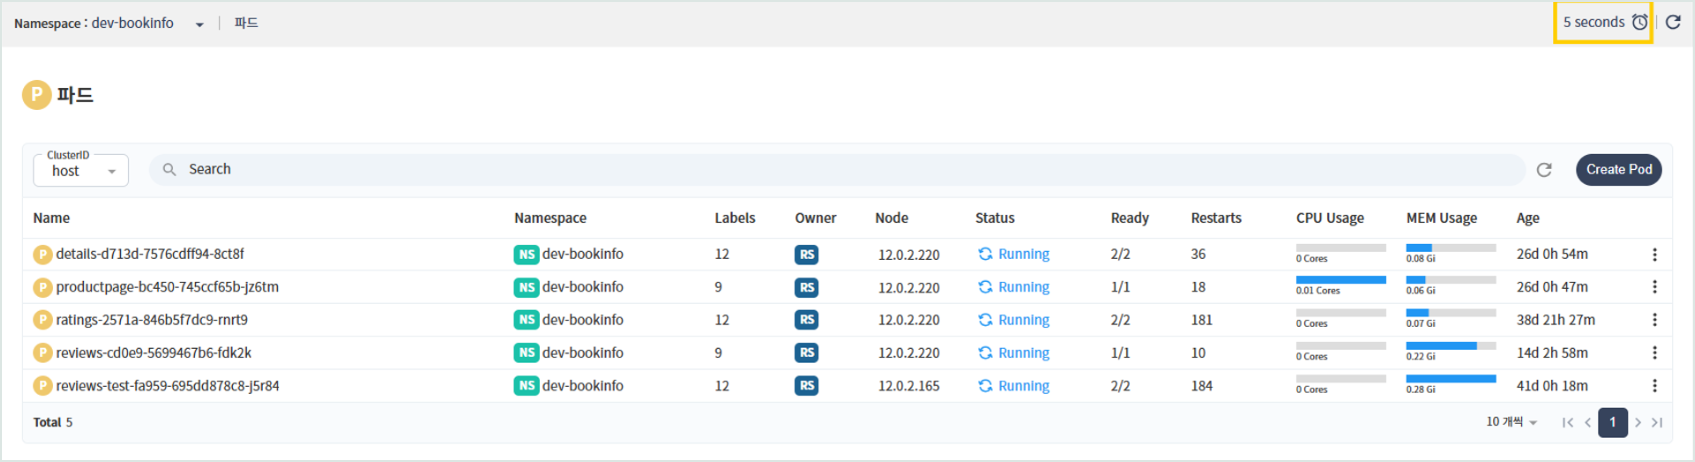Click the RS owner badge in reviews-test row
Viewport: 1695px width, 462px height.
806,386
